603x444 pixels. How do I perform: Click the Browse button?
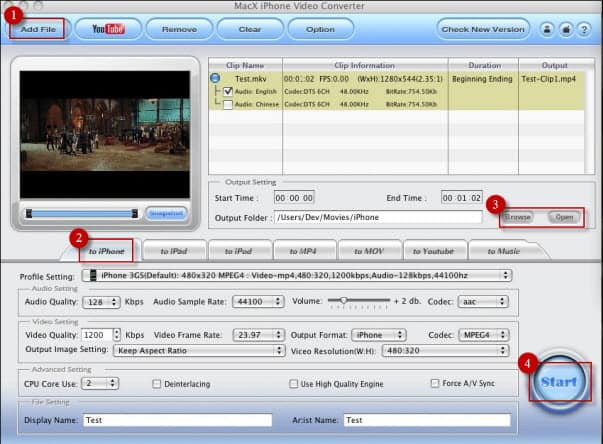tap(518, 217)
